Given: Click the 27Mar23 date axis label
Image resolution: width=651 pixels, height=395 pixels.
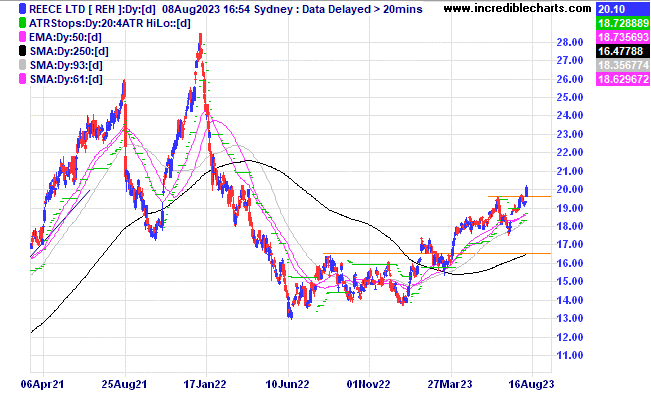Looking at the screenshot, I should coord(450,384).
